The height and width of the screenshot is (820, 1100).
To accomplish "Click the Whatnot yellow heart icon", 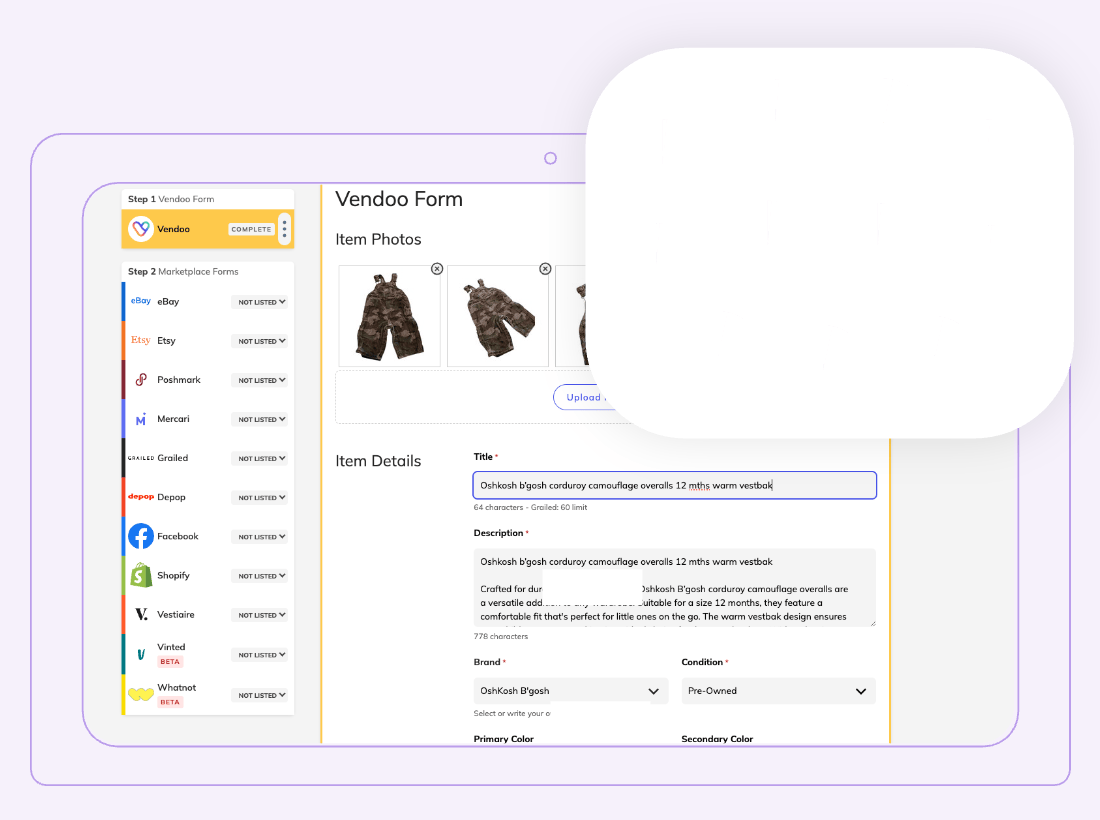I will (x=141, y=694).
